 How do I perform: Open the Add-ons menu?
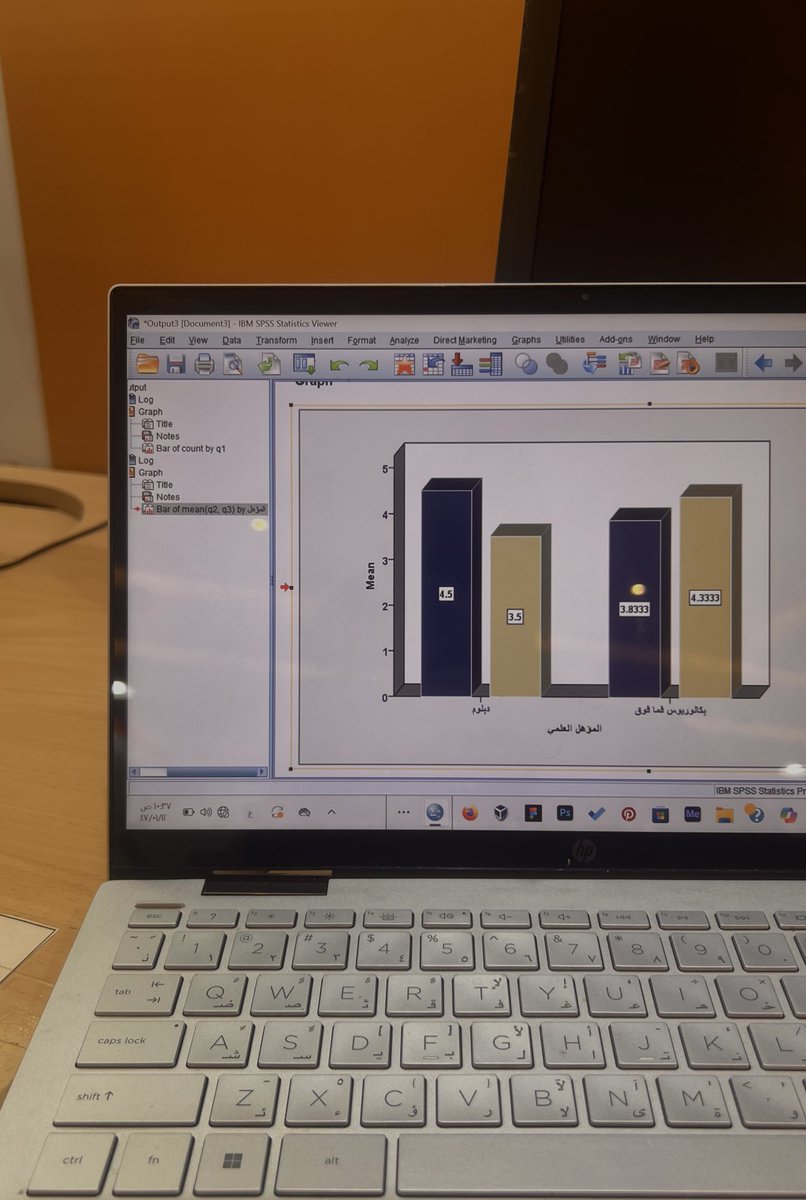click(x=616, y=340)
